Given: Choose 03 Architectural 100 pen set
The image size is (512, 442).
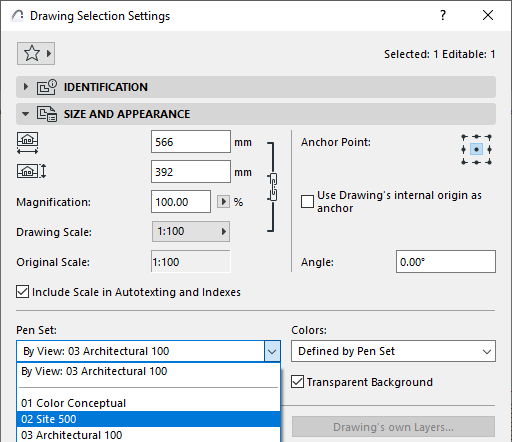Looking at the screenshot, I should pos(148,435).
